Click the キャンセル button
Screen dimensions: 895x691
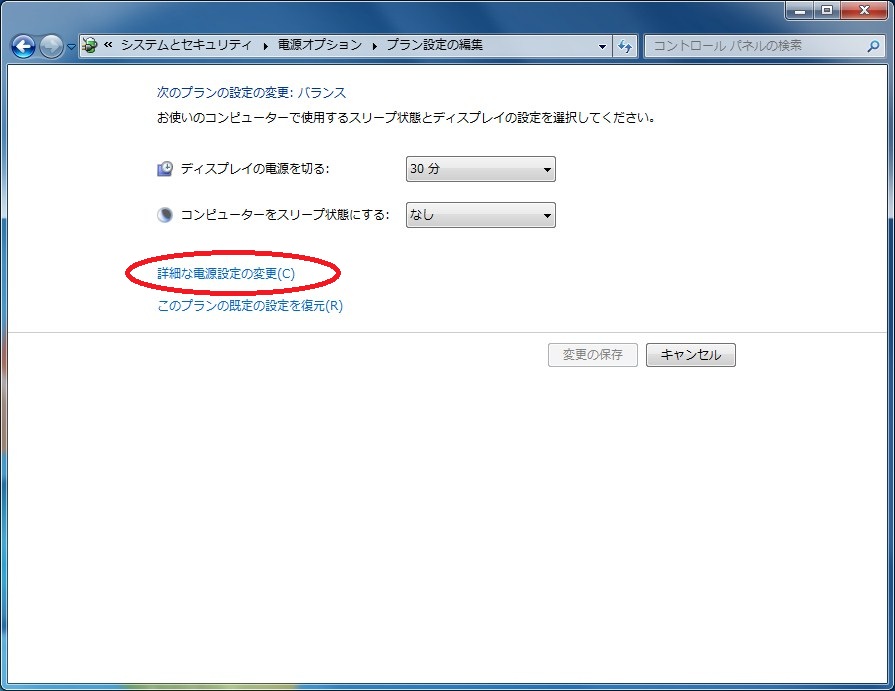pos(691,354)
